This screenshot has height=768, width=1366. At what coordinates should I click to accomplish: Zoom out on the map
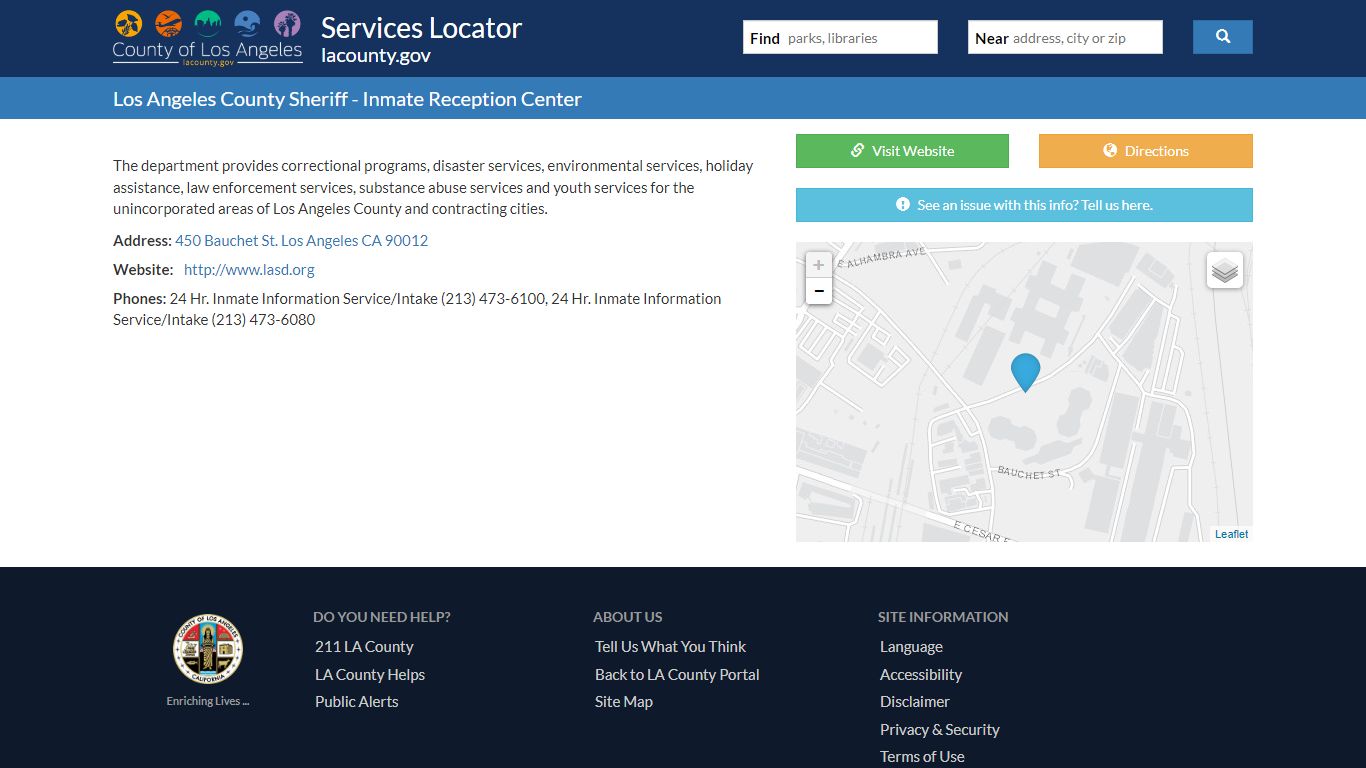pyautogui.click(x=819, y=291)
